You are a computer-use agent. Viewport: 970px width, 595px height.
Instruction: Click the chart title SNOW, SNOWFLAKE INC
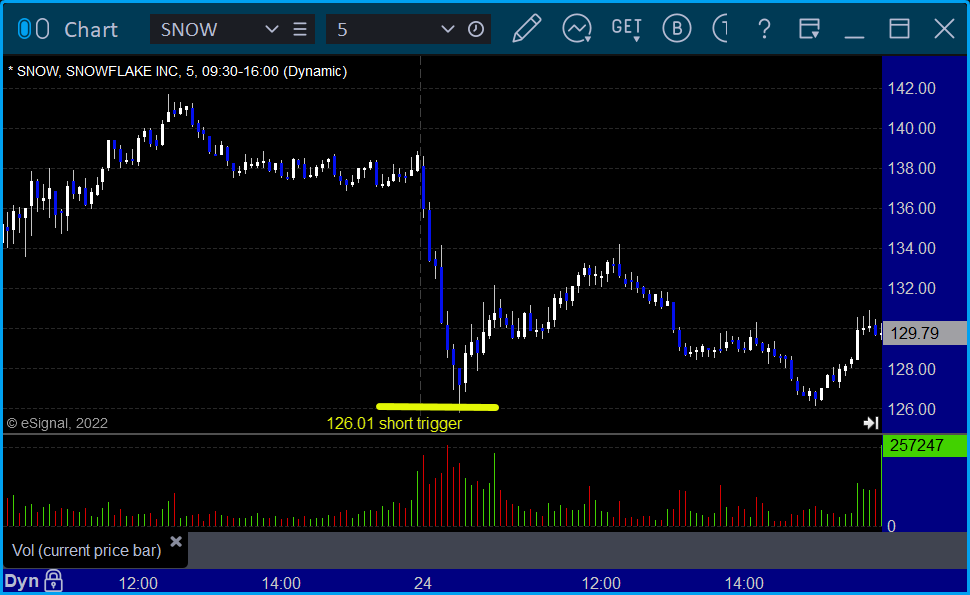(177, 71)
